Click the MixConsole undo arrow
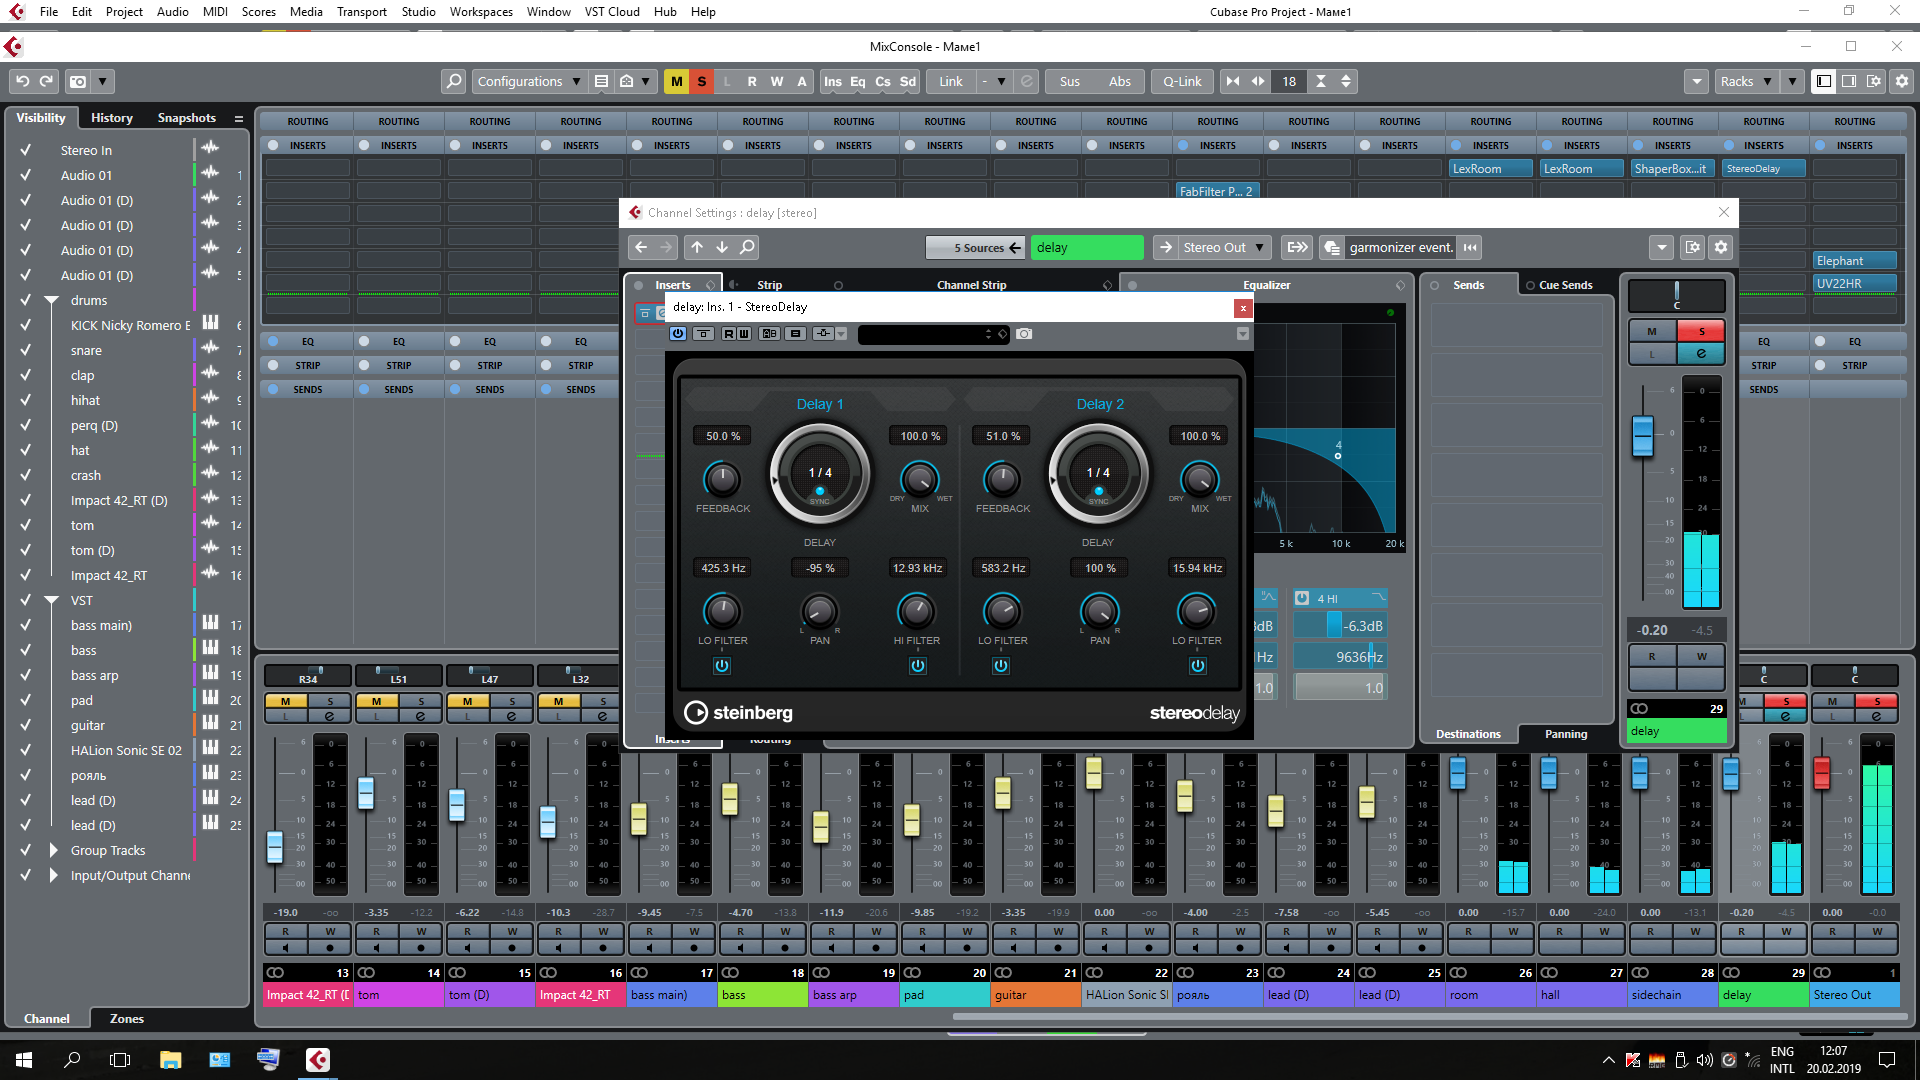 [22, 81]
